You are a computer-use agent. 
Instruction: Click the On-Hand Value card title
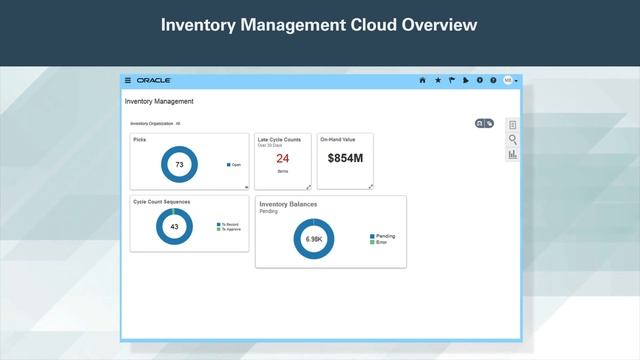[x=338, y=140]
